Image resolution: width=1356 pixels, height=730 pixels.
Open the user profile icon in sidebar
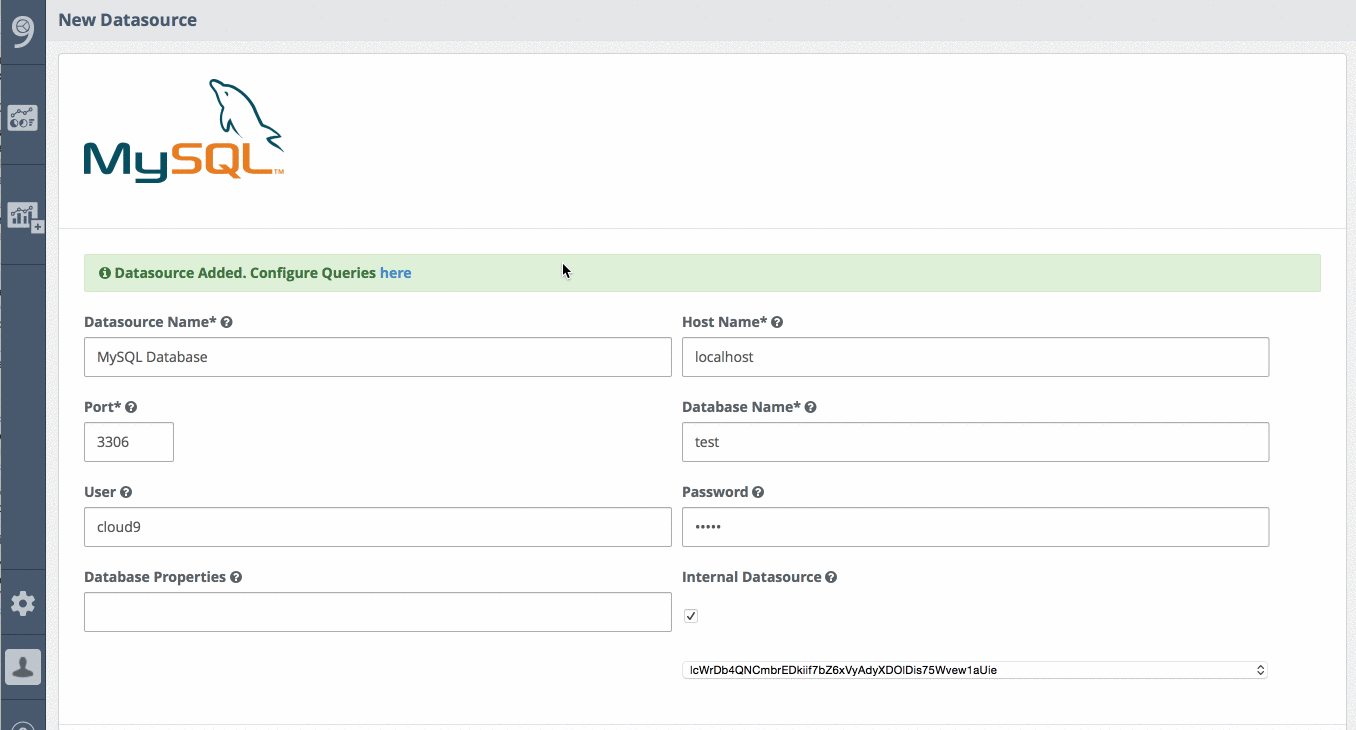[22, 666]
